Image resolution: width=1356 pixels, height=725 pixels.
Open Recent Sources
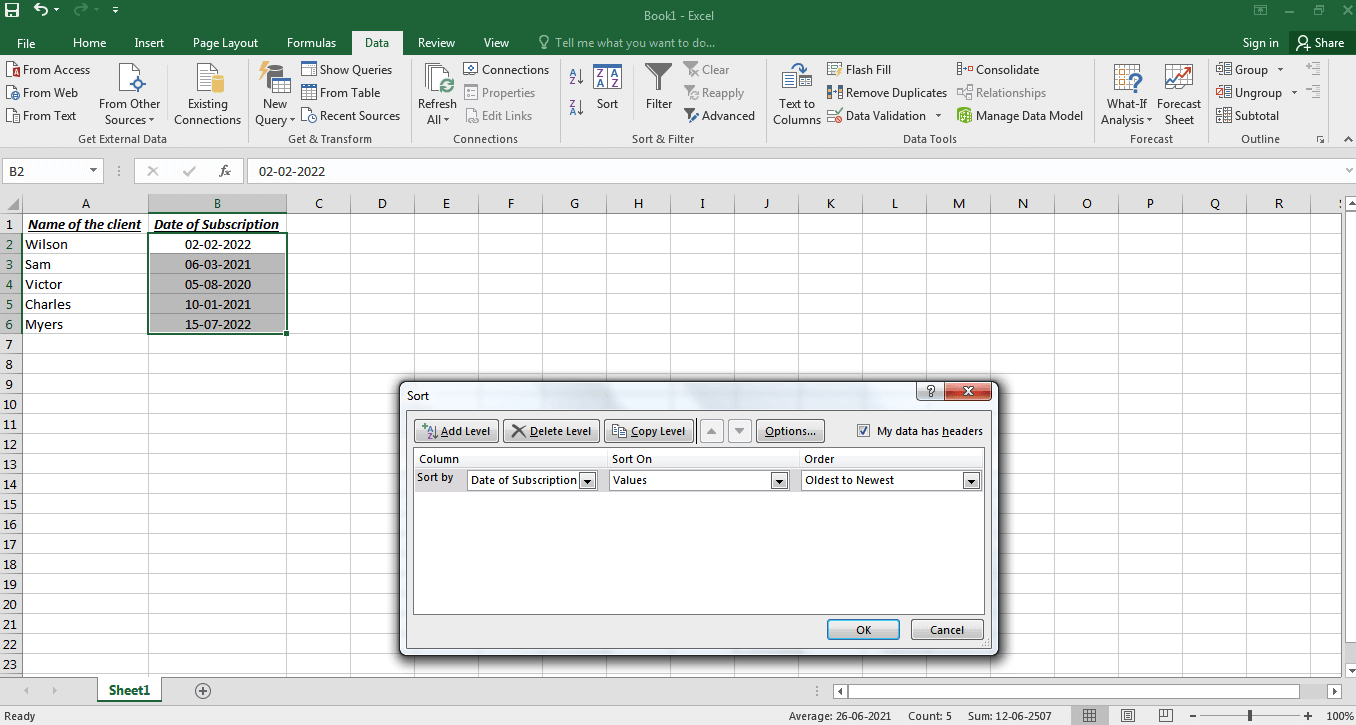pos(350,116)
